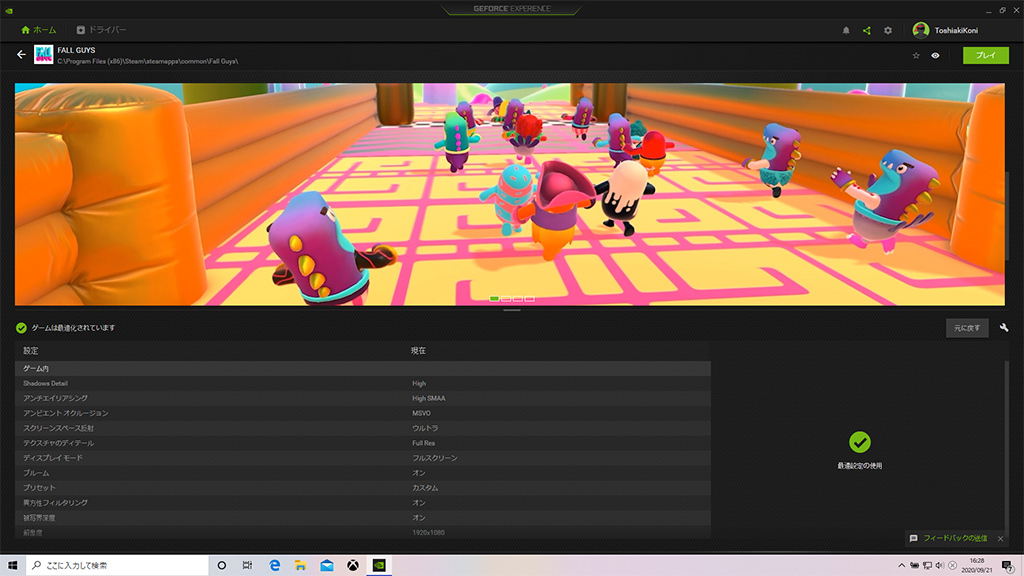Screen dimensions: 1024x576
Task: Click the optimal settings green checkmark
Action: click(x=859, y=442)
